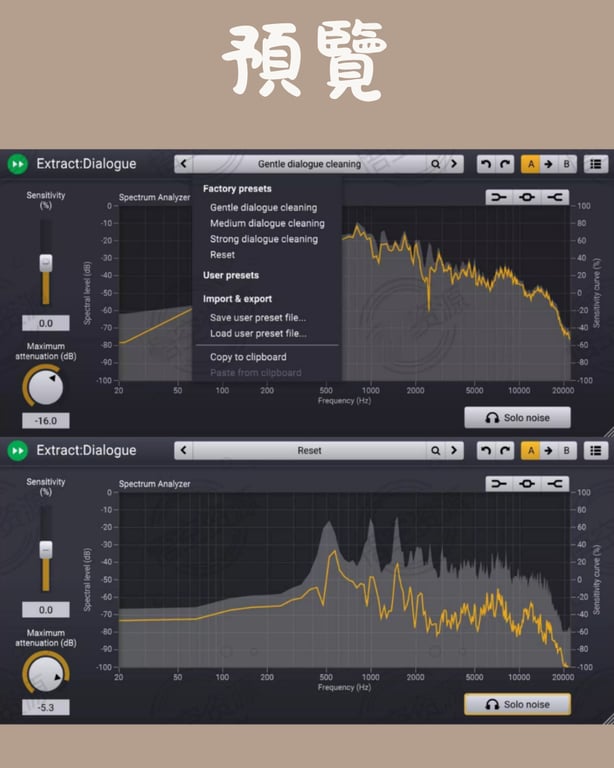Click Maximum attenuation knob in lower plugin
This screenshot has width=614, height=768.
pos(46,673)
